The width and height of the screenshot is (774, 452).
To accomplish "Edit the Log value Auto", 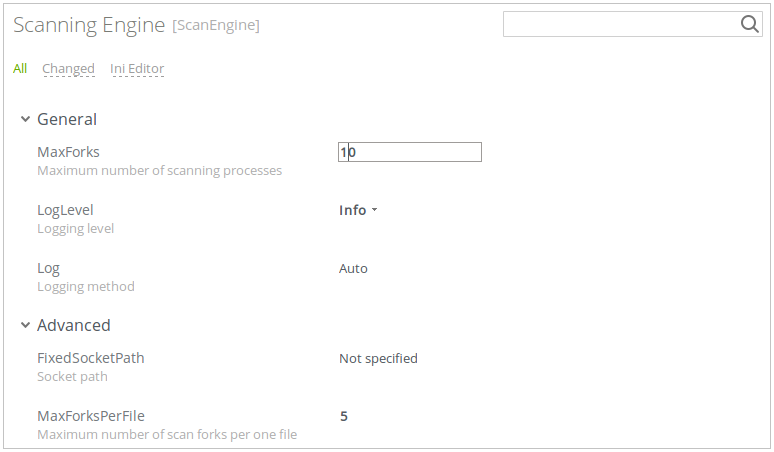I will (x=353, y=268).
